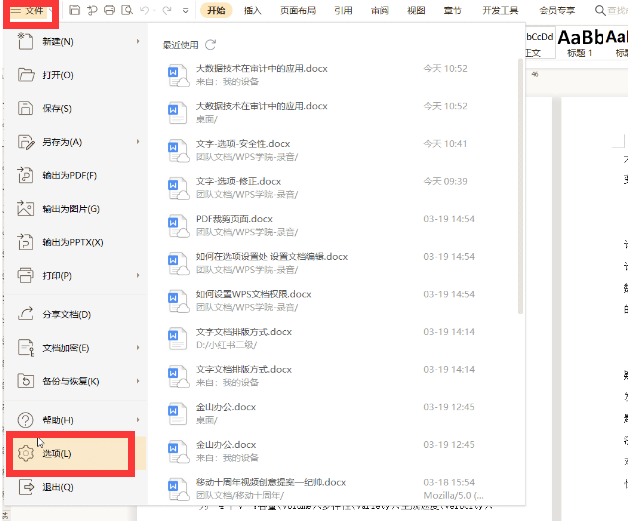Open recent file PDF裁剪页面.docx
Viewport: 628px width, 521px height.
pos(234,218)
